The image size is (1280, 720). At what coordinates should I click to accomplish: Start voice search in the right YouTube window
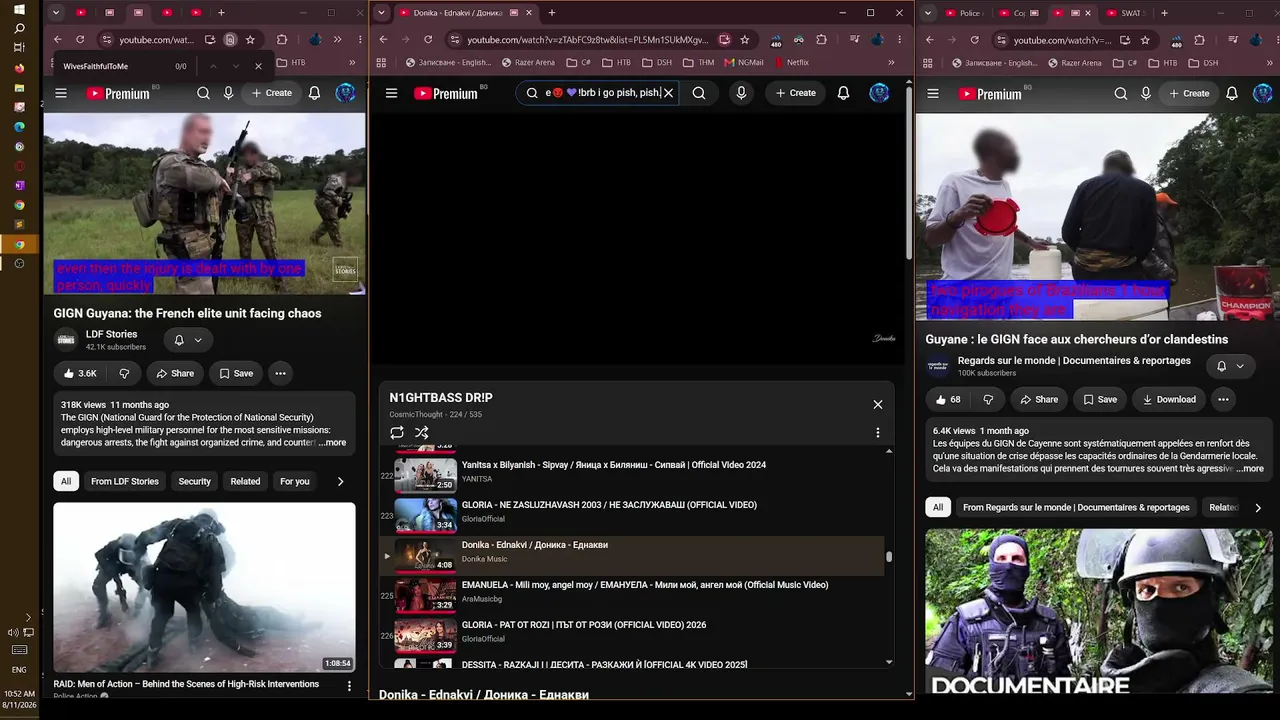coord(1147,93)
